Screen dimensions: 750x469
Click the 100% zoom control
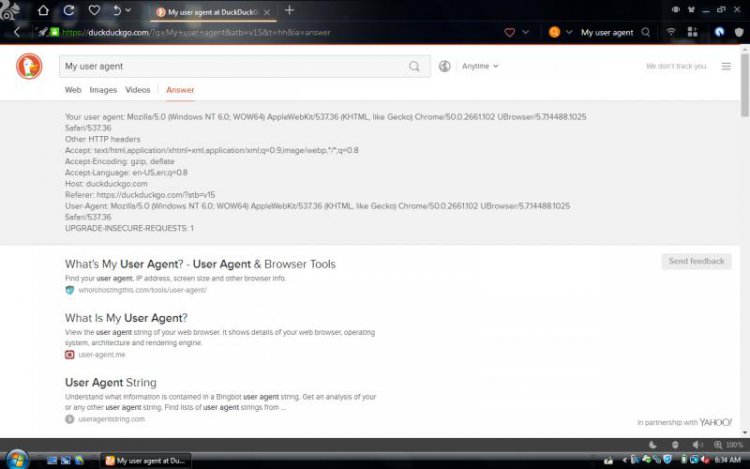[728, 445]
